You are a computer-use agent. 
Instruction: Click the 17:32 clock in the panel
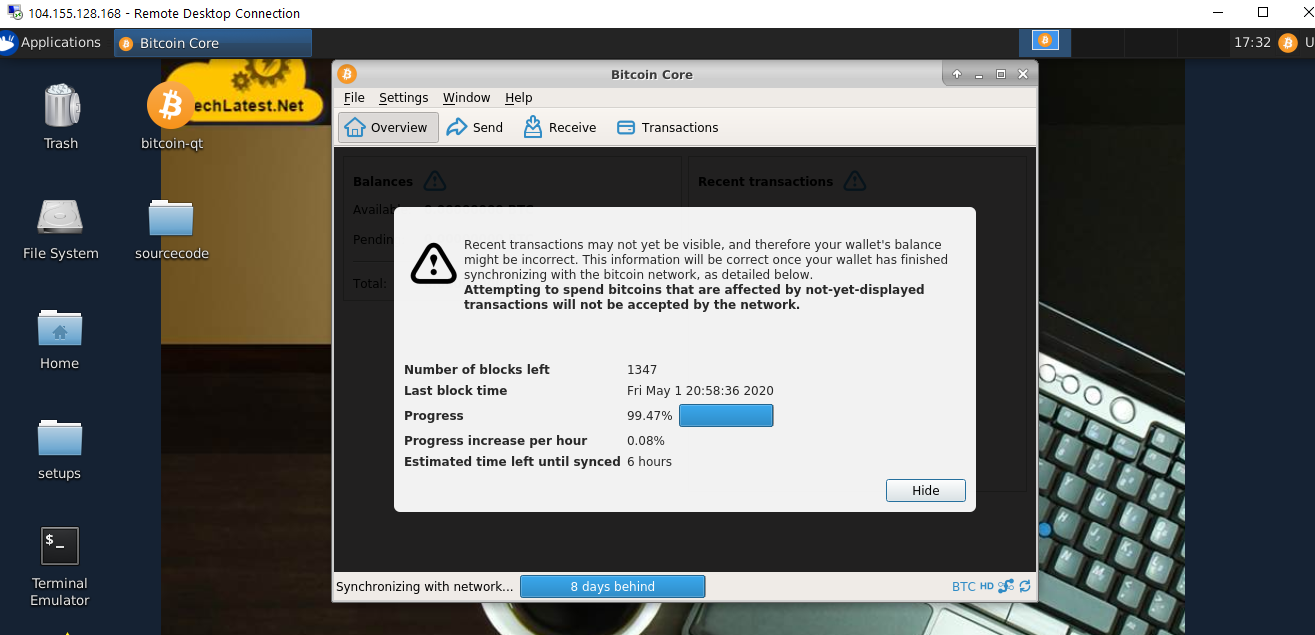tap(1252, 42)
